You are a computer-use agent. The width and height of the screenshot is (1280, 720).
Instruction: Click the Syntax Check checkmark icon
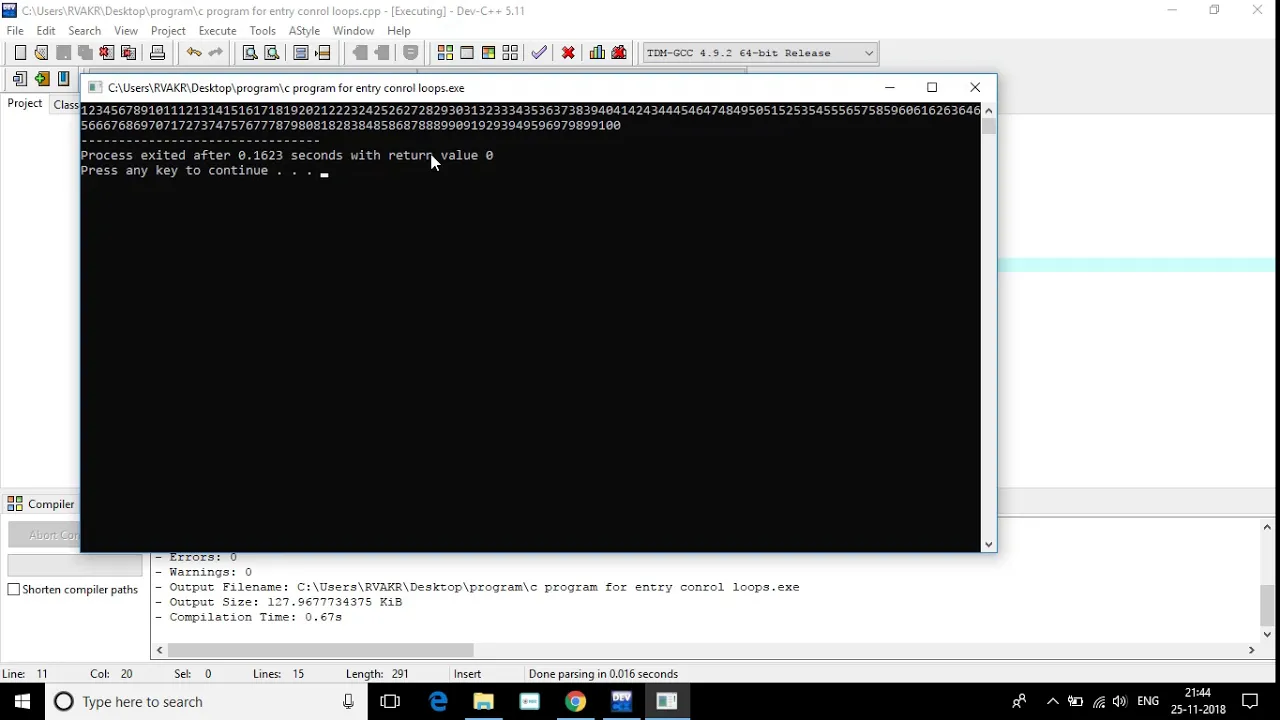(539, 53)
